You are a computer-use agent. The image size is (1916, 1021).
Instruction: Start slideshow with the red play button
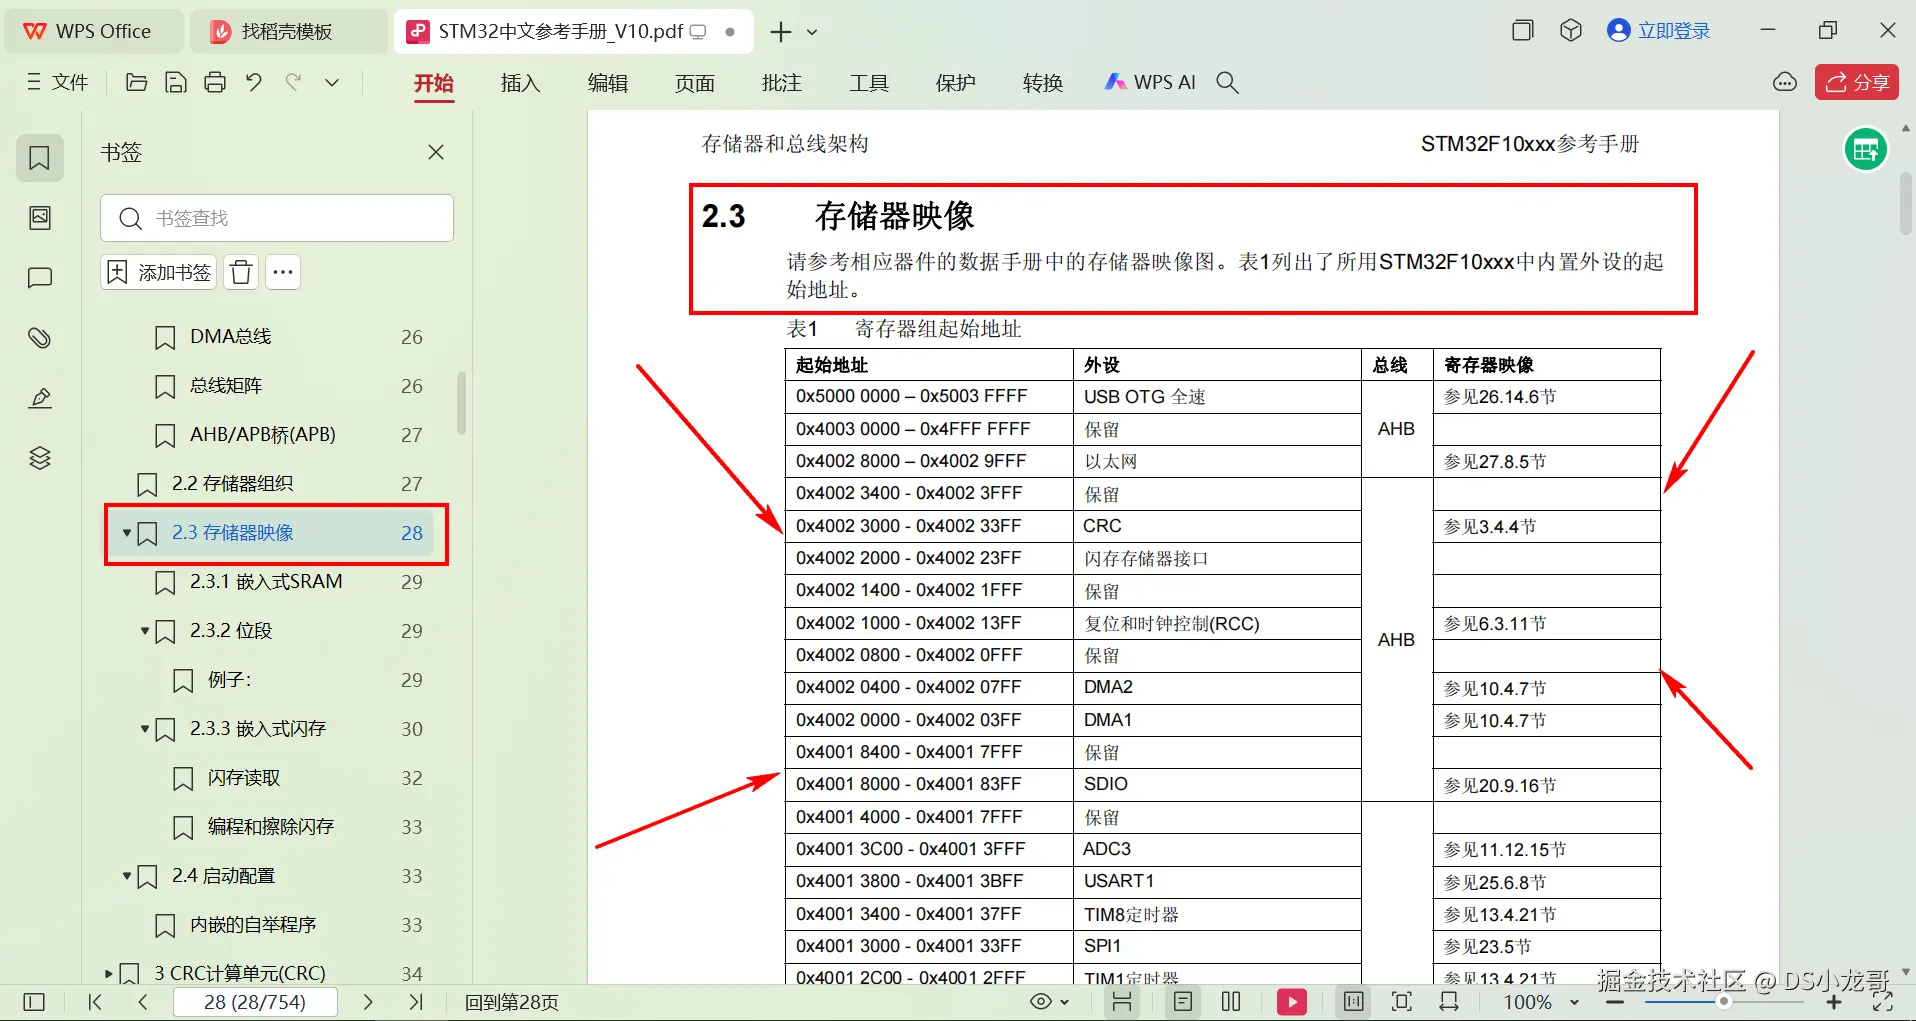tap(1292, 1002)
